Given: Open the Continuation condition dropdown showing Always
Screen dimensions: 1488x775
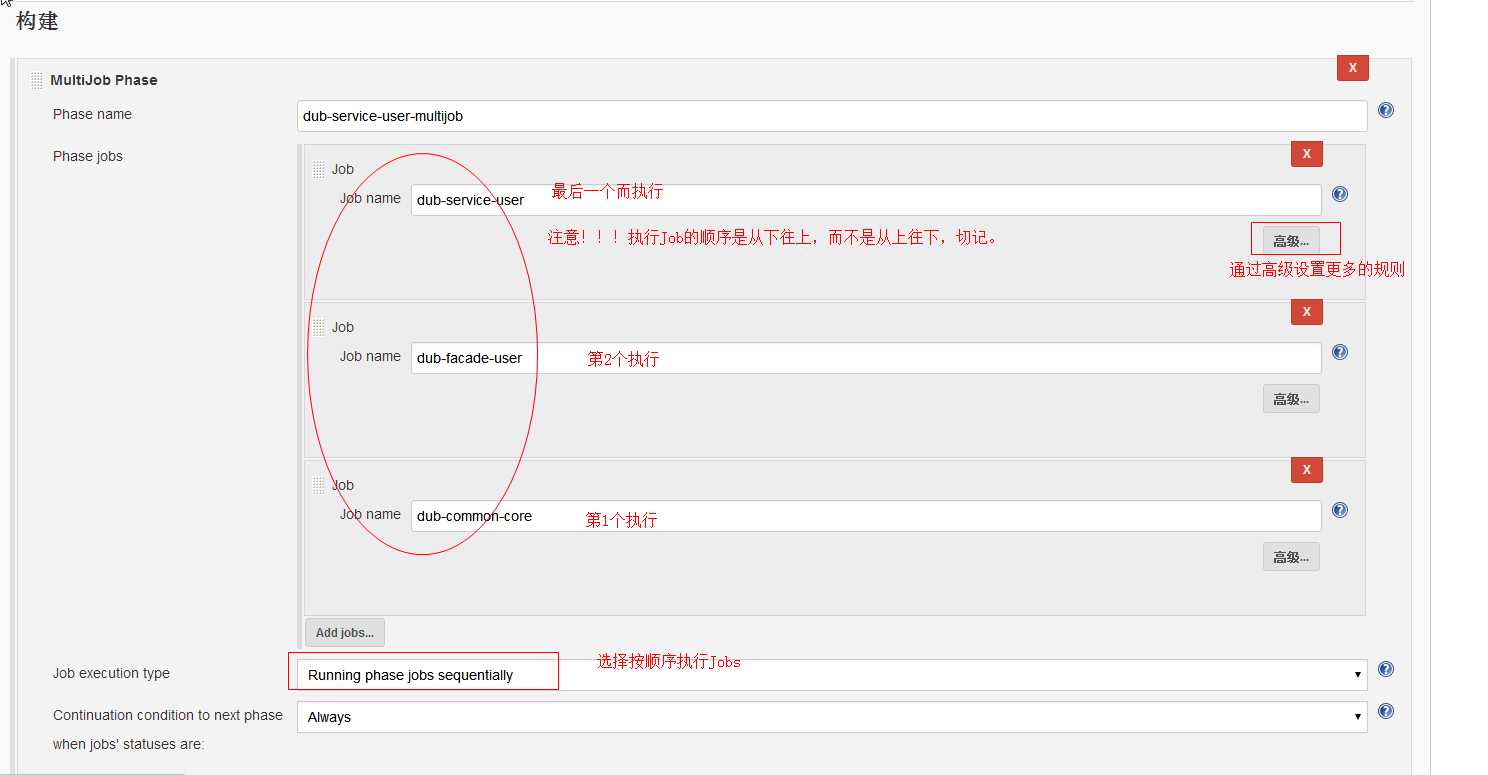Looking at the screenshot, I should pyautogui.click(x=832, y=717).
